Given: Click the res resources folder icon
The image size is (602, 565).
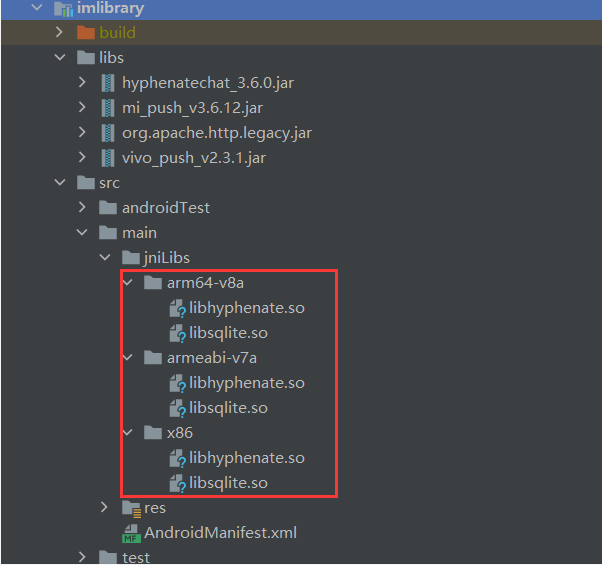Looking at the screenshot, I should coord(132,509).
